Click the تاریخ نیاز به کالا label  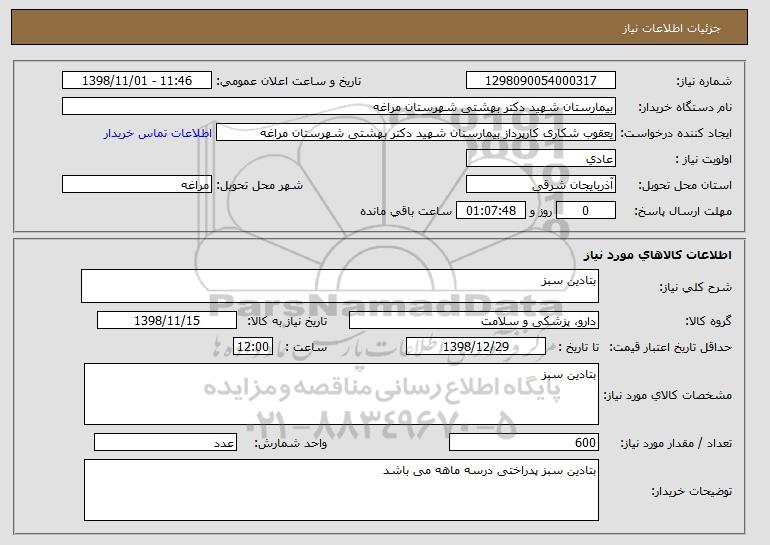(287, 321)
